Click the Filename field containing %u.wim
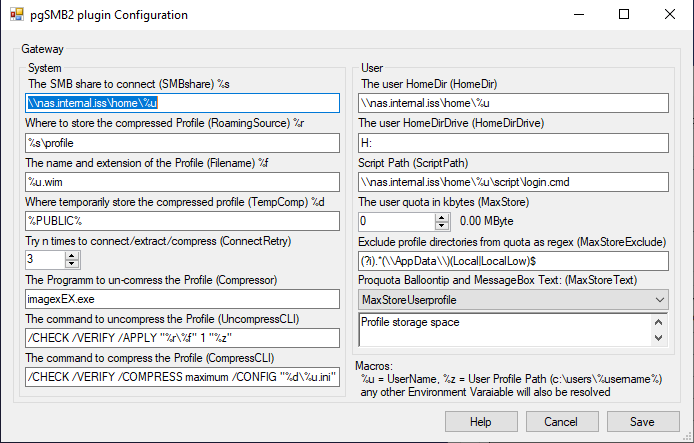The height and width of the screenshot is (443, 694). coord(182,182)
